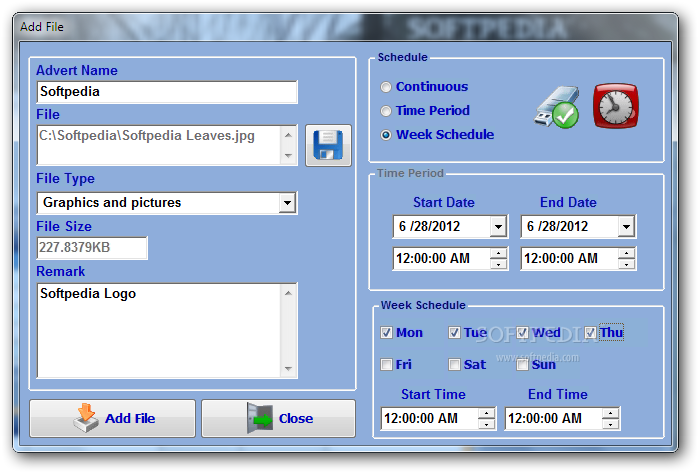Click the Advert Name field containing Softpedia
Viewport: 699px width, 473px height.
click(167, 92)
